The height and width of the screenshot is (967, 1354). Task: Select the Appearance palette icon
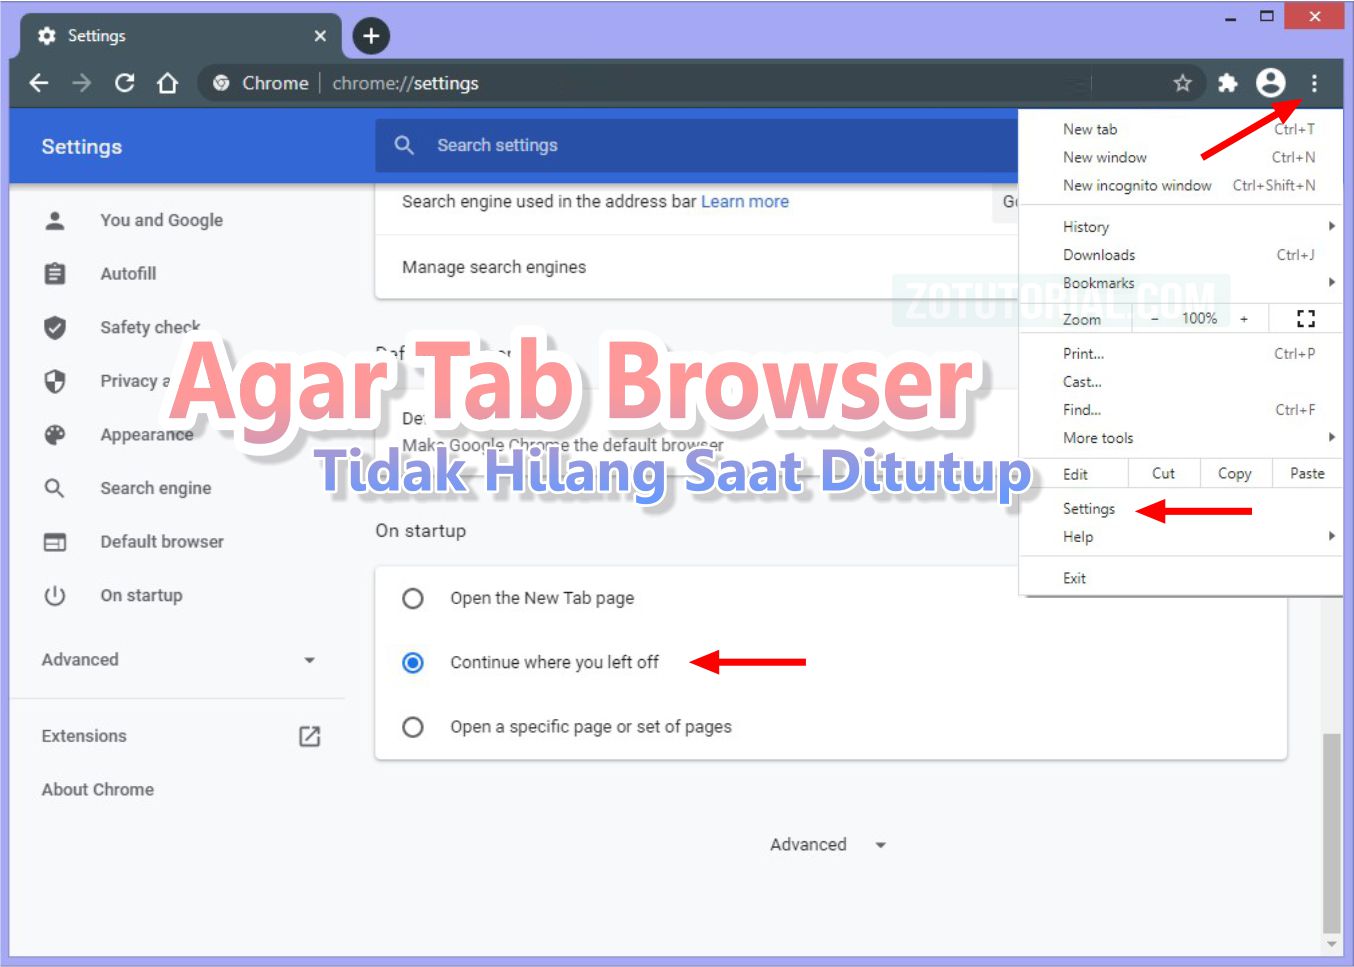56,434
